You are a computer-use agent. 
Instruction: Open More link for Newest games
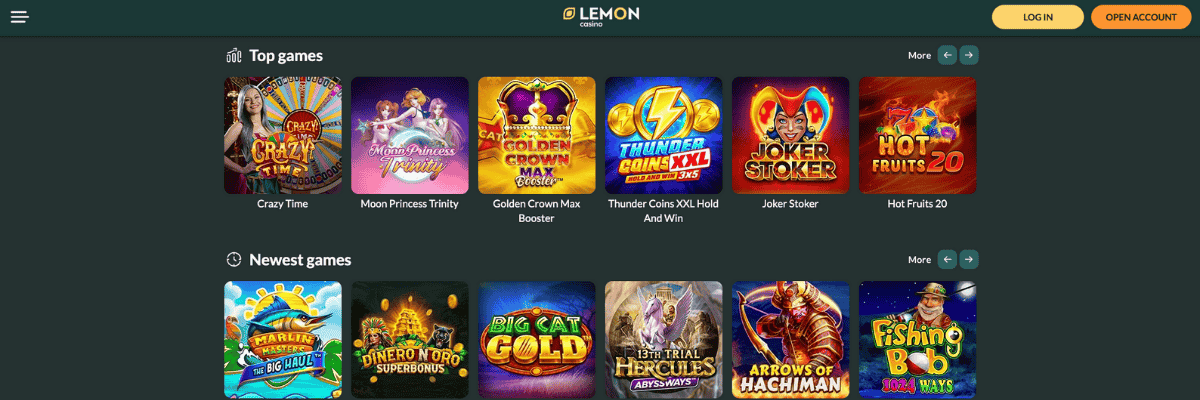pos(919,260)
